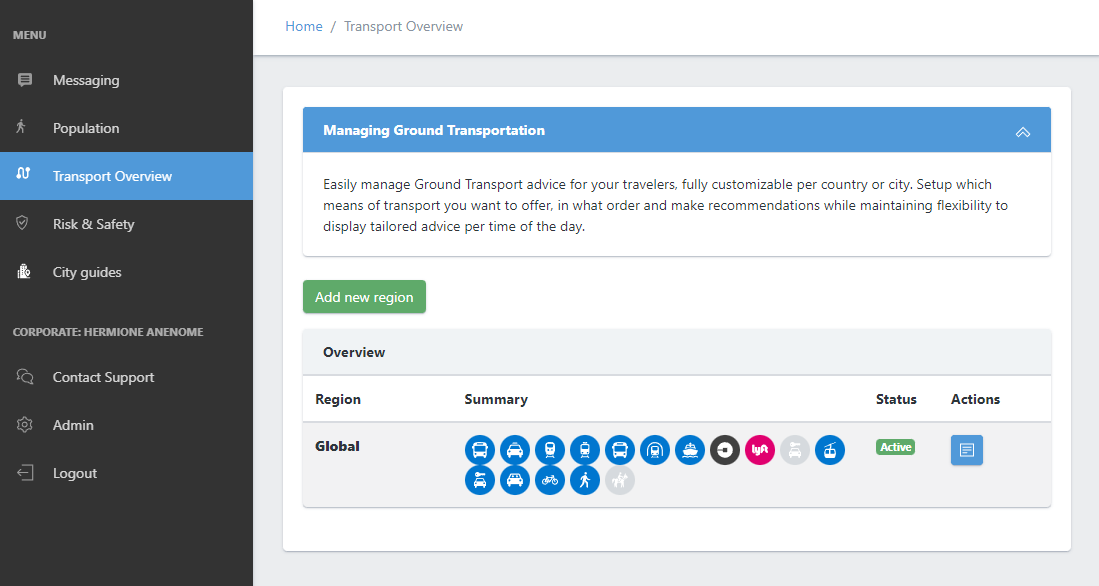This screenshot has height=586, width=1099.
Task: Open the Global region edit action
Action: click(967, 450)
